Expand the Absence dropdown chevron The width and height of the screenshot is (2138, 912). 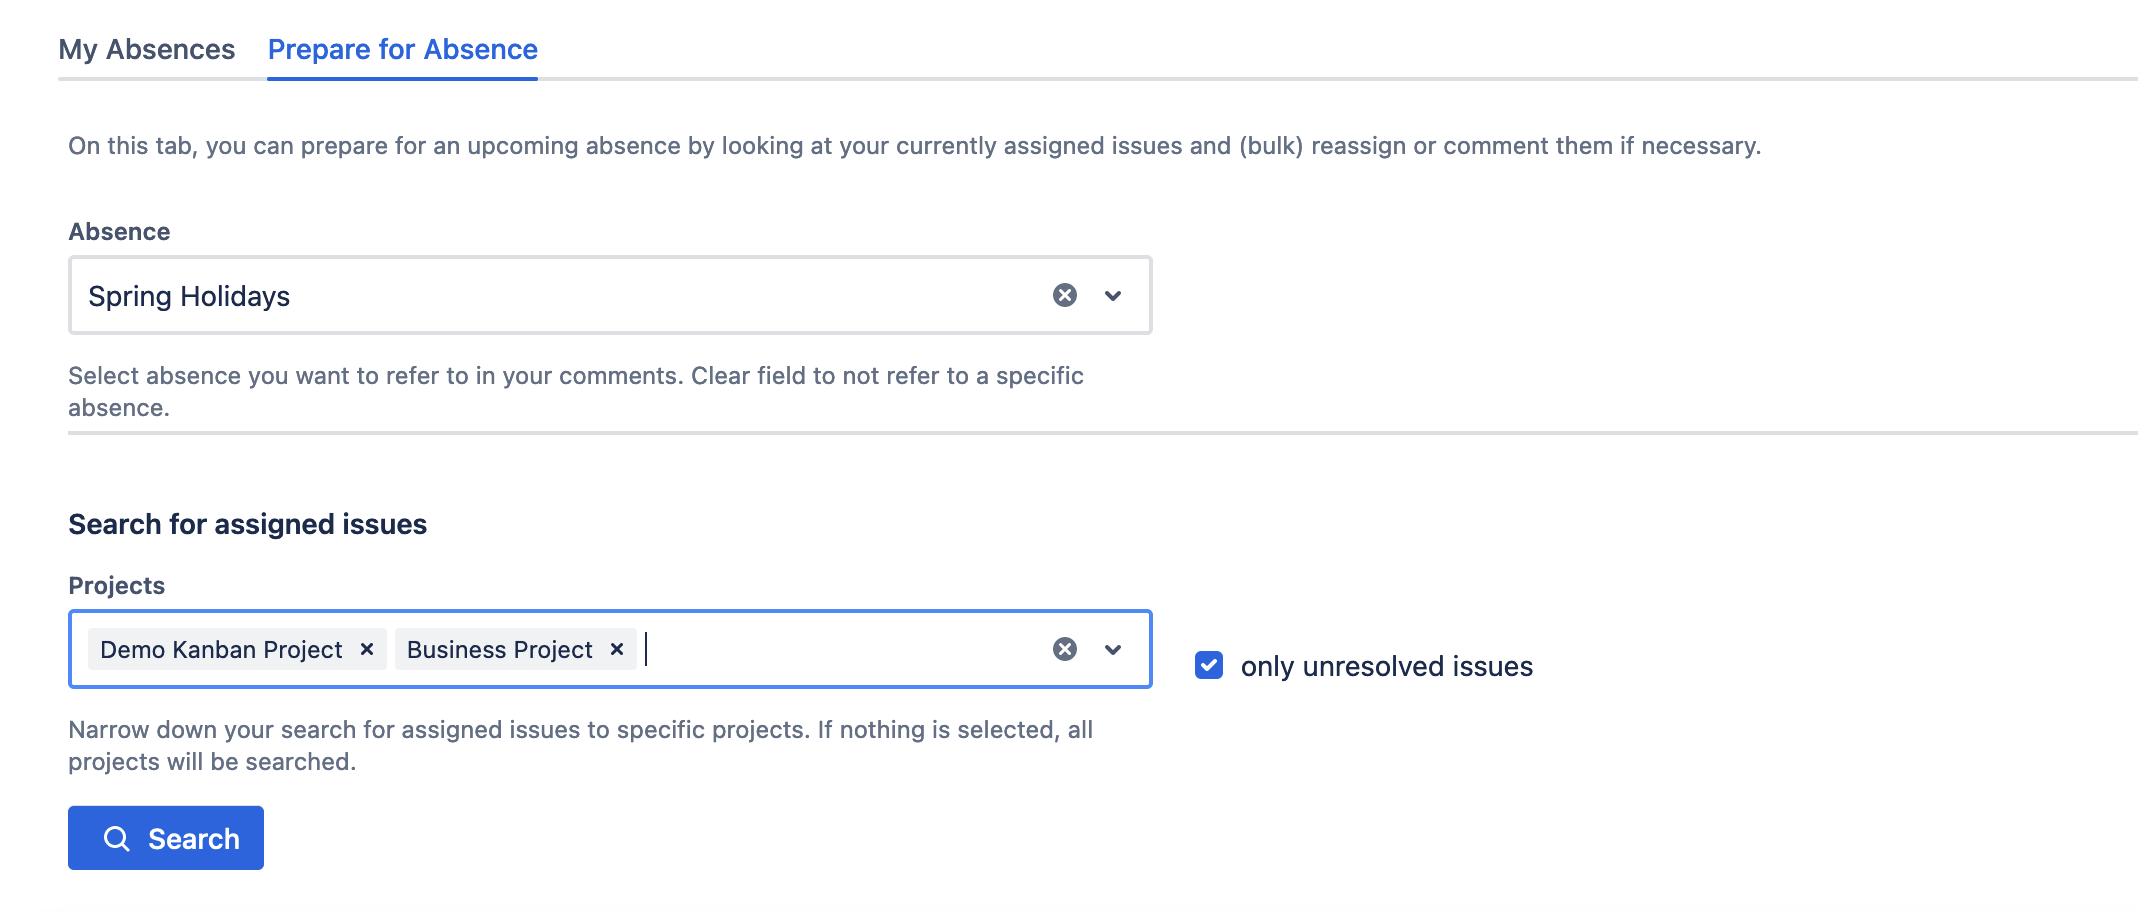coord(1113,295)
